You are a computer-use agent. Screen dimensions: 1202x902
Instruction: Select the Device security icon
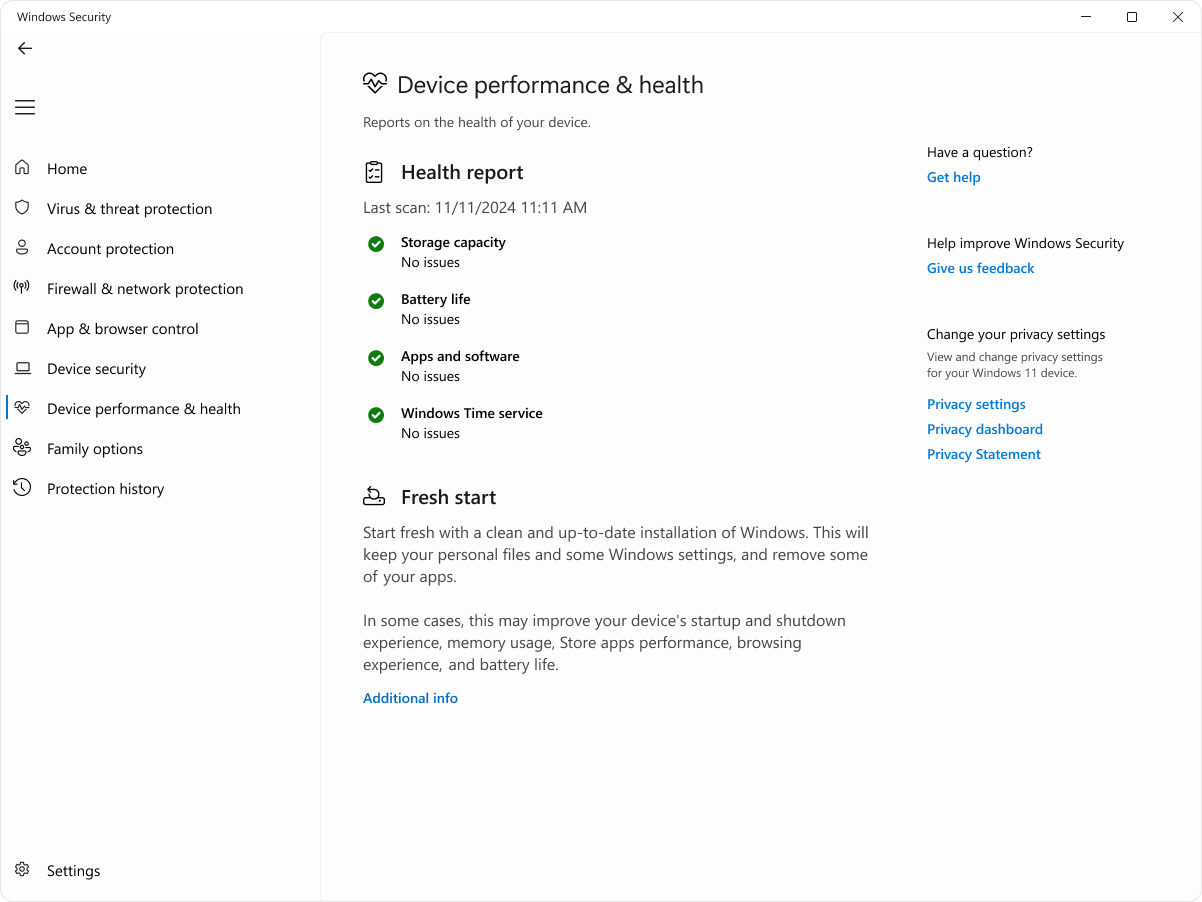tap(22, 368)
